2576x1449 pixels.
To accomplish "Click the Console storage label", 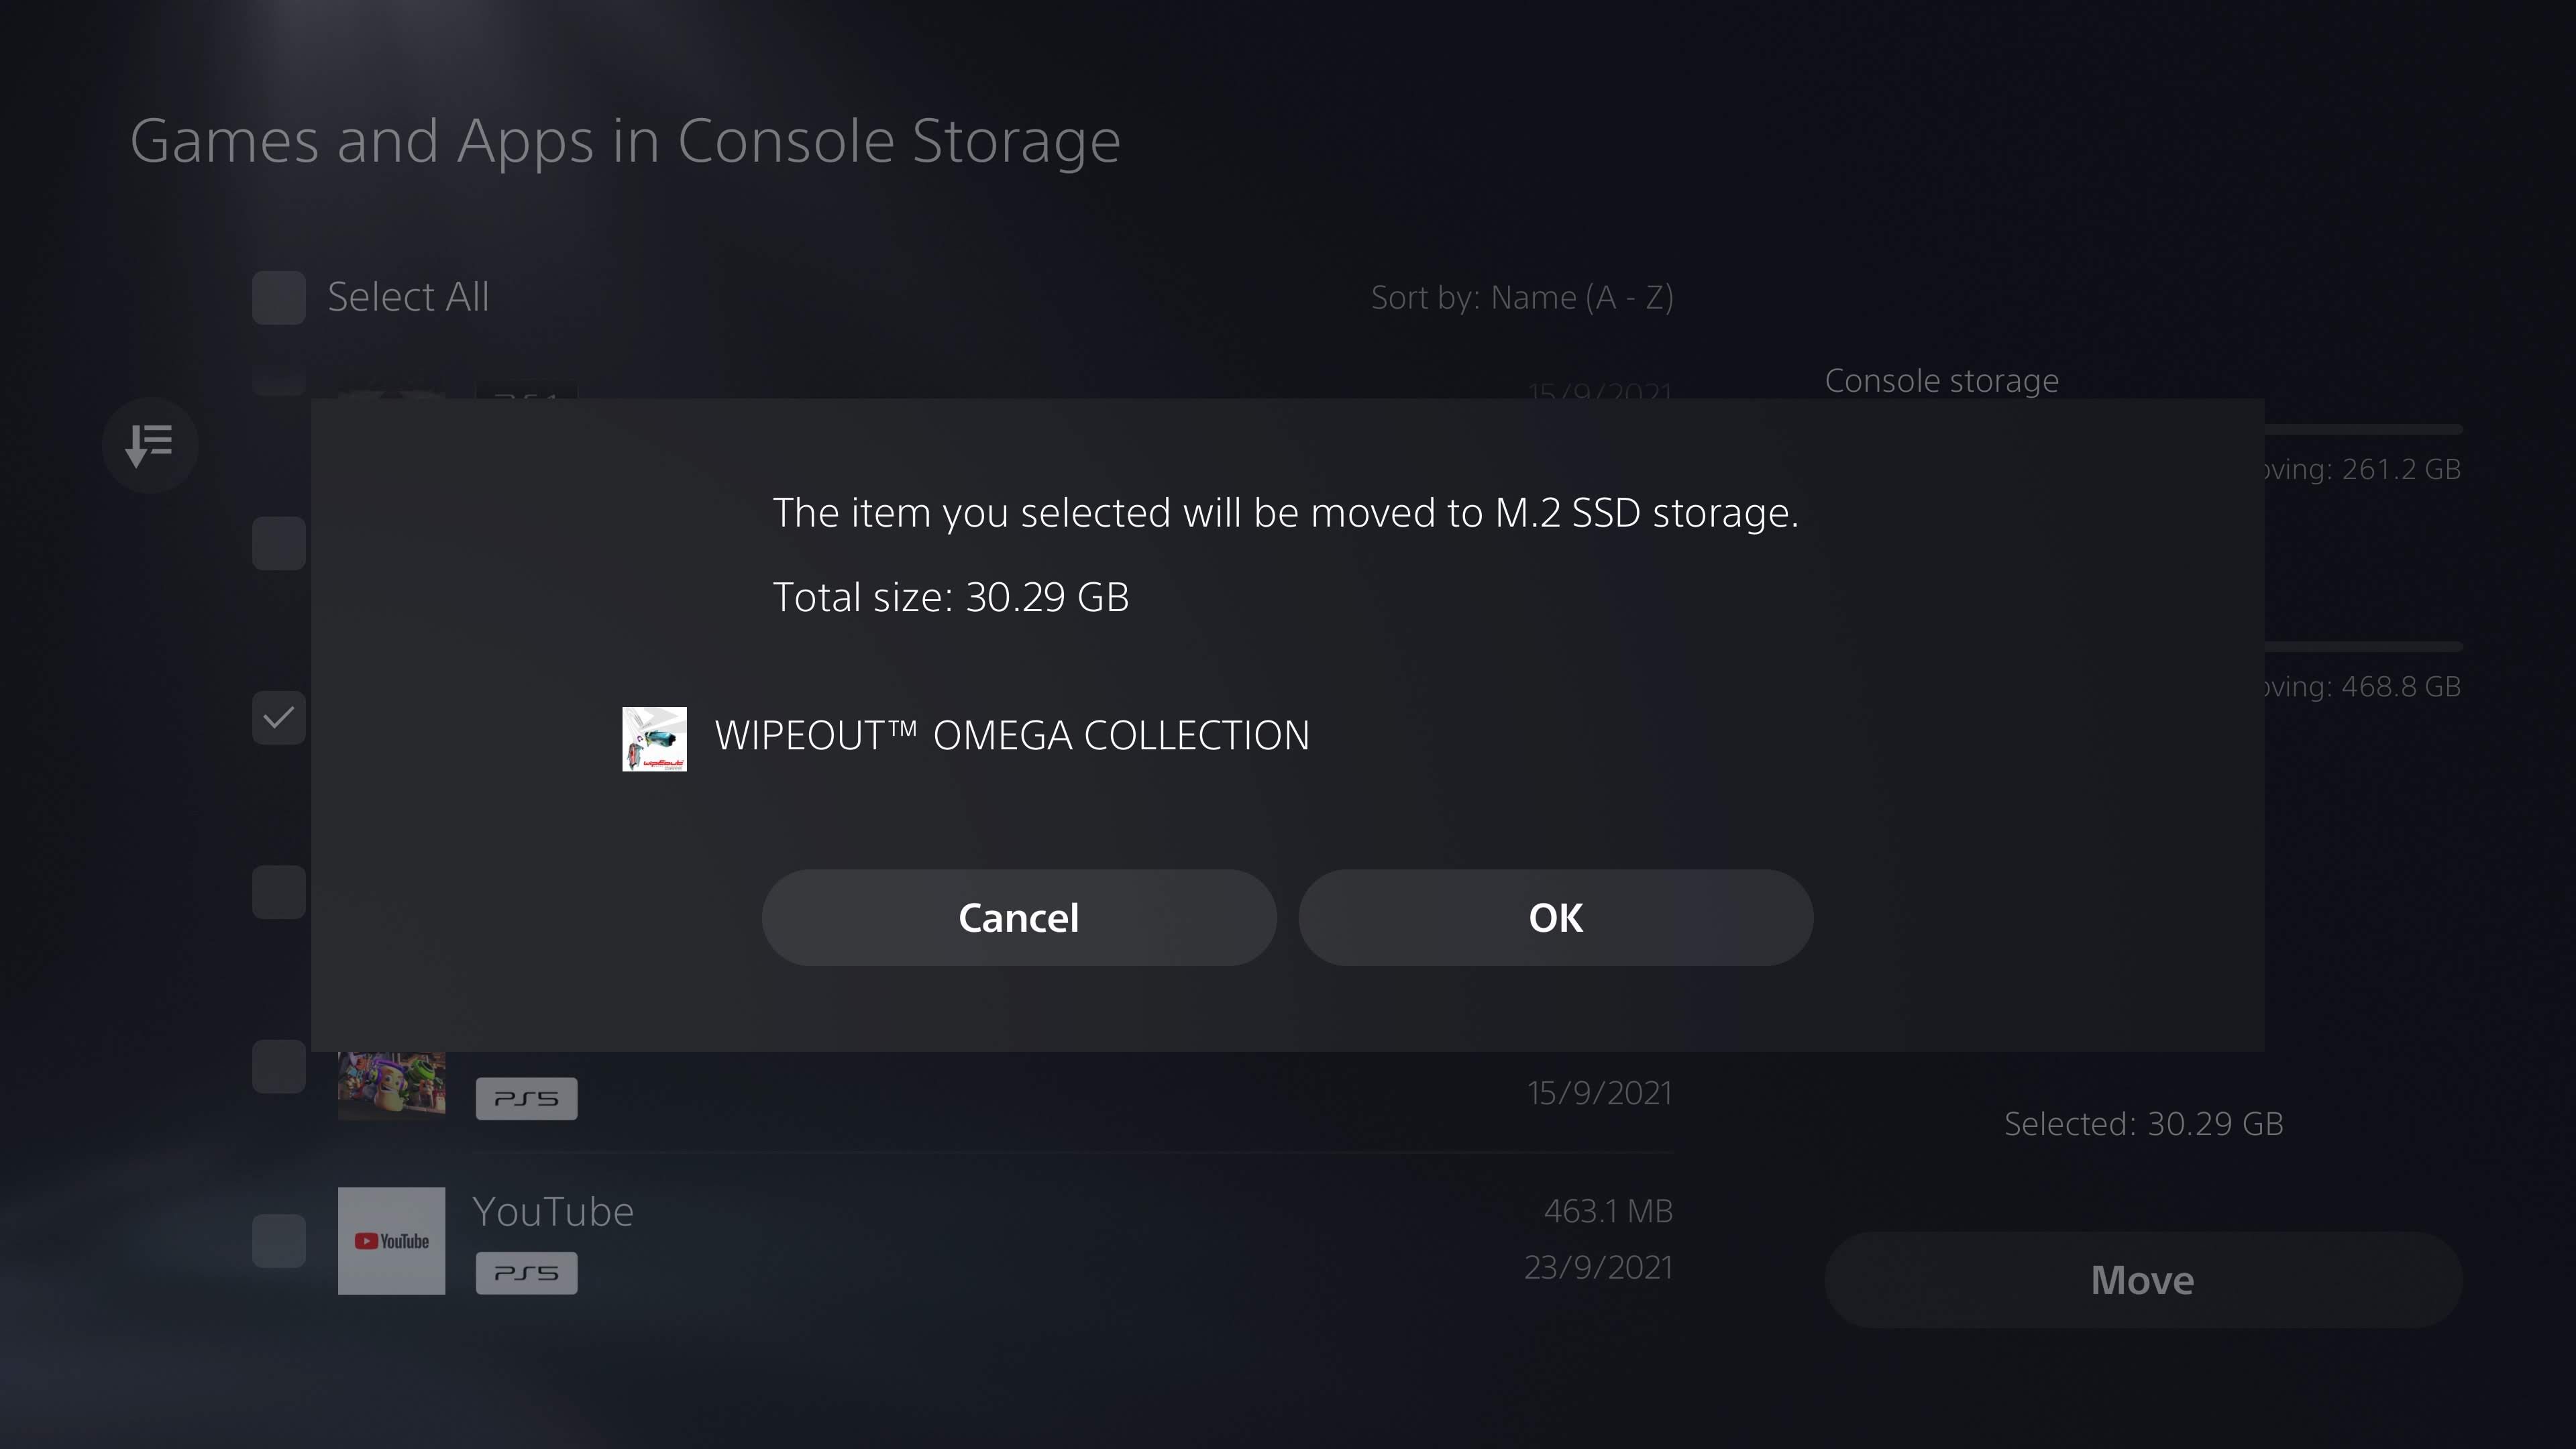I will pyautogui.click(x=1941, y=381).
